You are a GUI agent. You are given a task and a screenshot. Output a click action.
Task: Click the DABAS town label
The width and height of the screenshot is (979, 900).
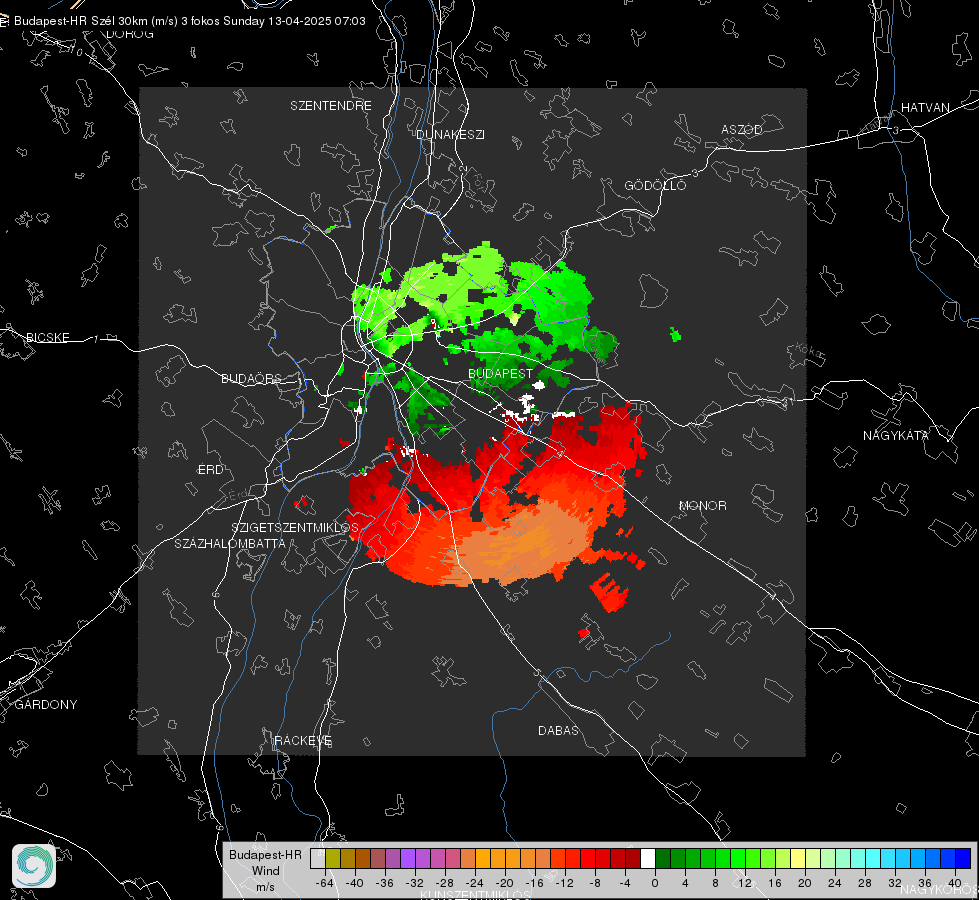tap(558, 731)
